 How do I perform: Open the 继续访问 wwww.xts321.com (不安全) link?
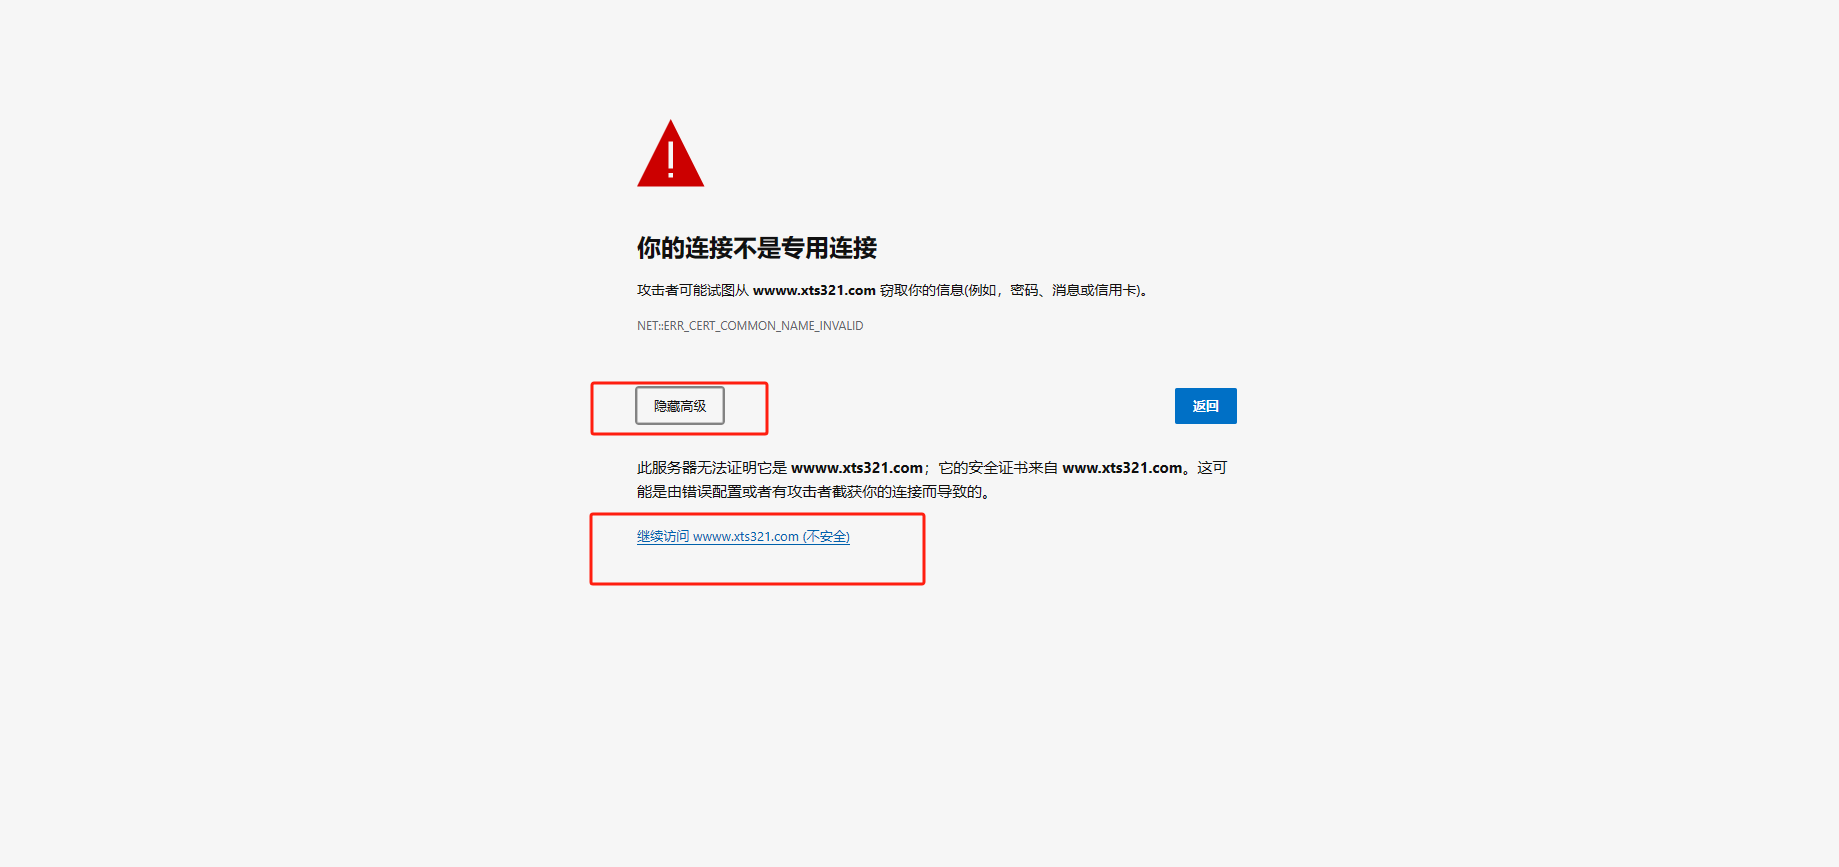(x=743, y=537)
